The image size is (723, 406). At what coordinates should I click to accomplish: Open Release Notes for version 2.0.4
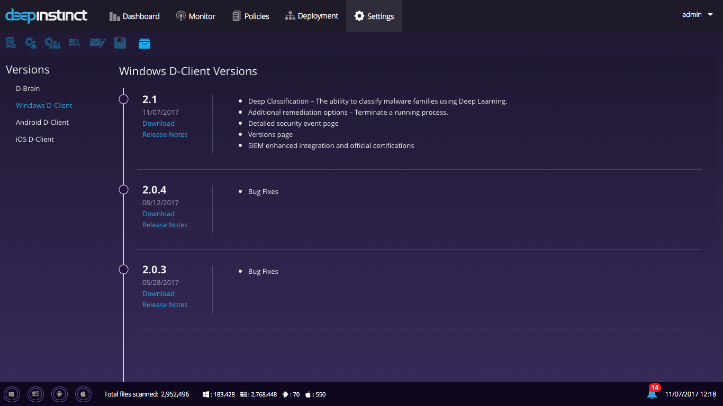(x=165, y=225)
